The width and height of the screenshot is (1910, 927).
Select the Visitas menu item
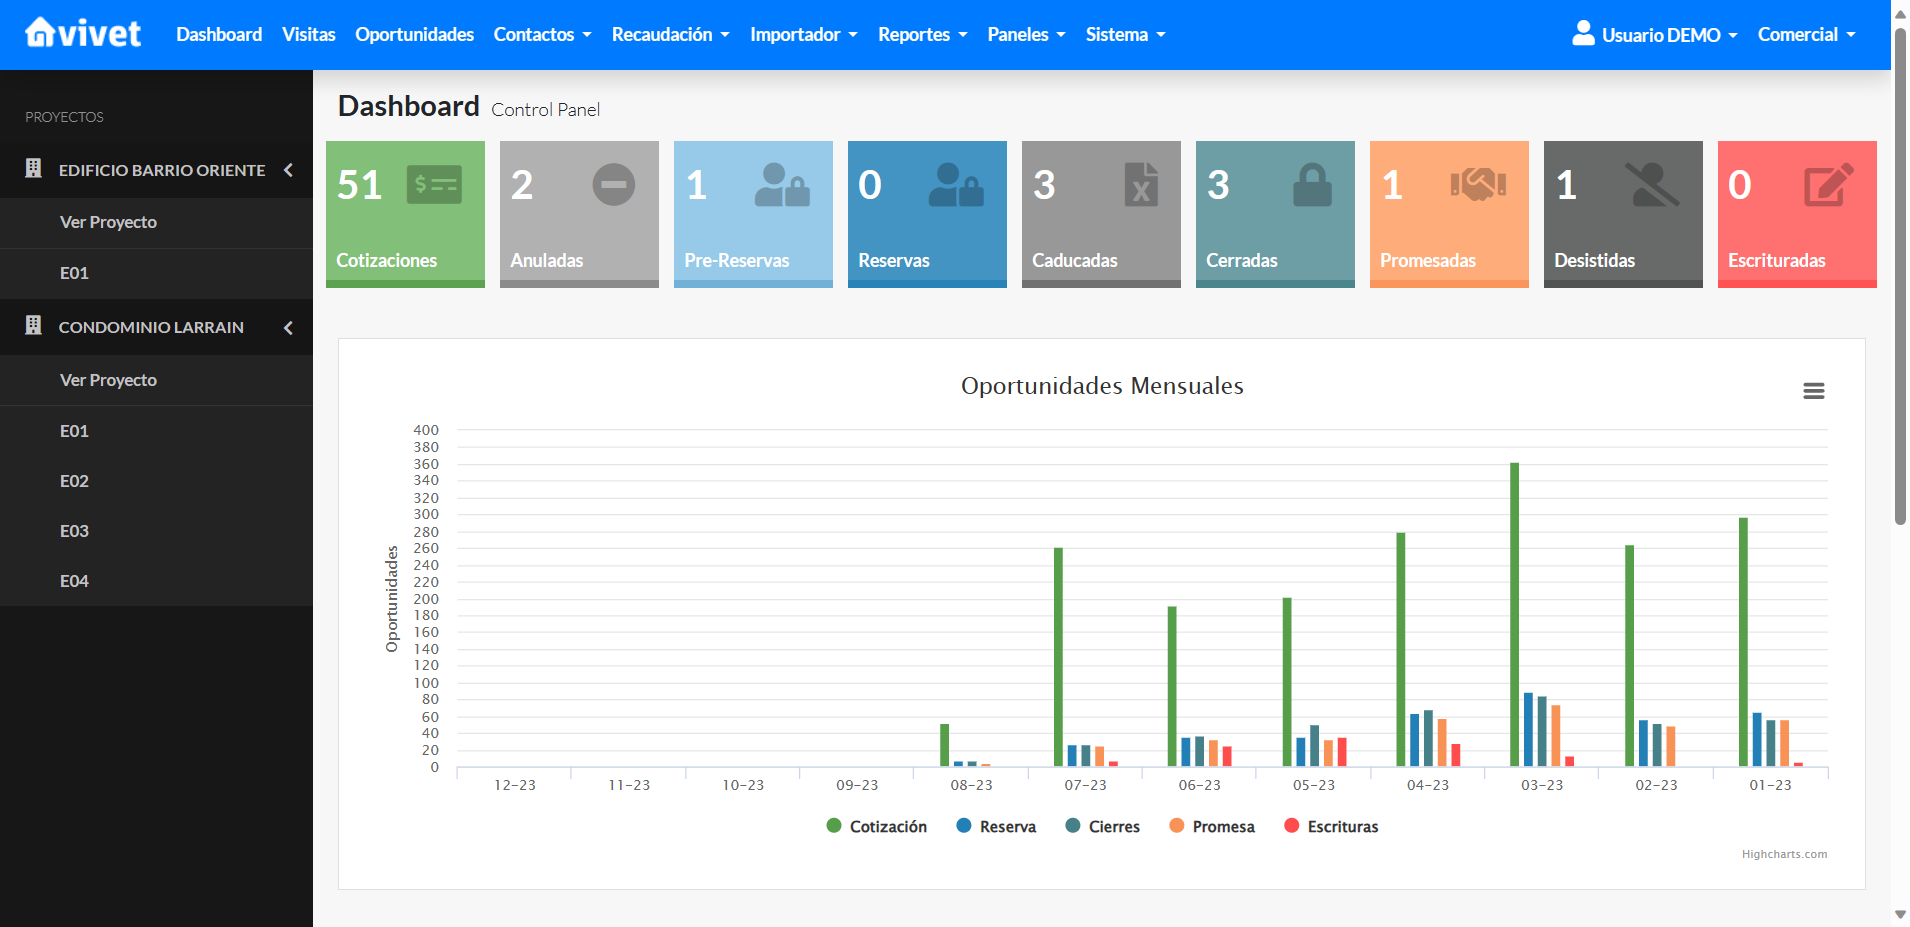click(308, 34)
